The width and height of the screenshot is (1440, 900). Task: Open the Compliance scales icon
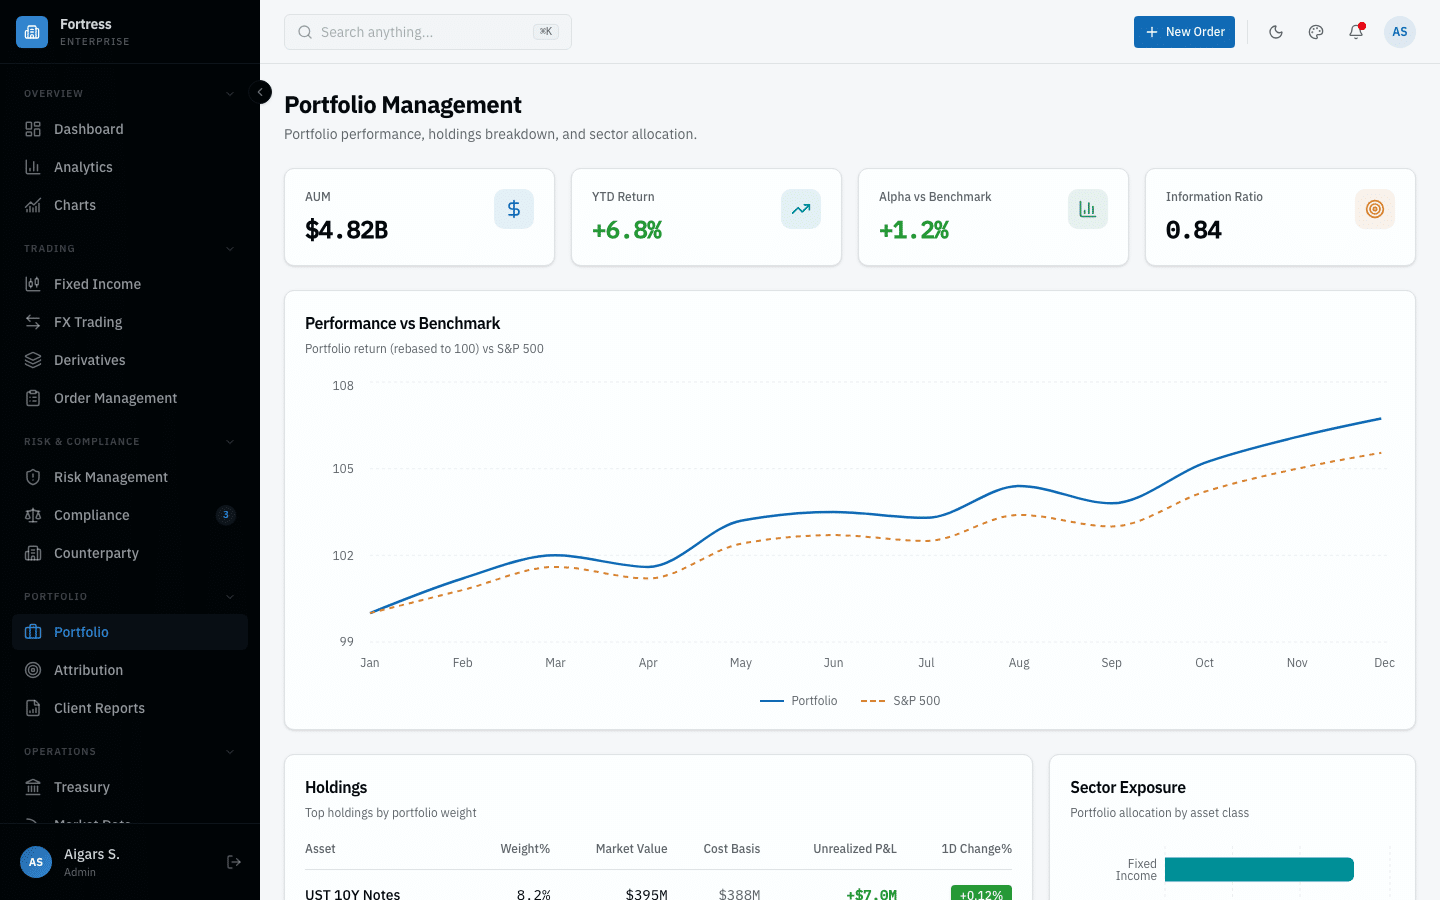coord(33,515)
